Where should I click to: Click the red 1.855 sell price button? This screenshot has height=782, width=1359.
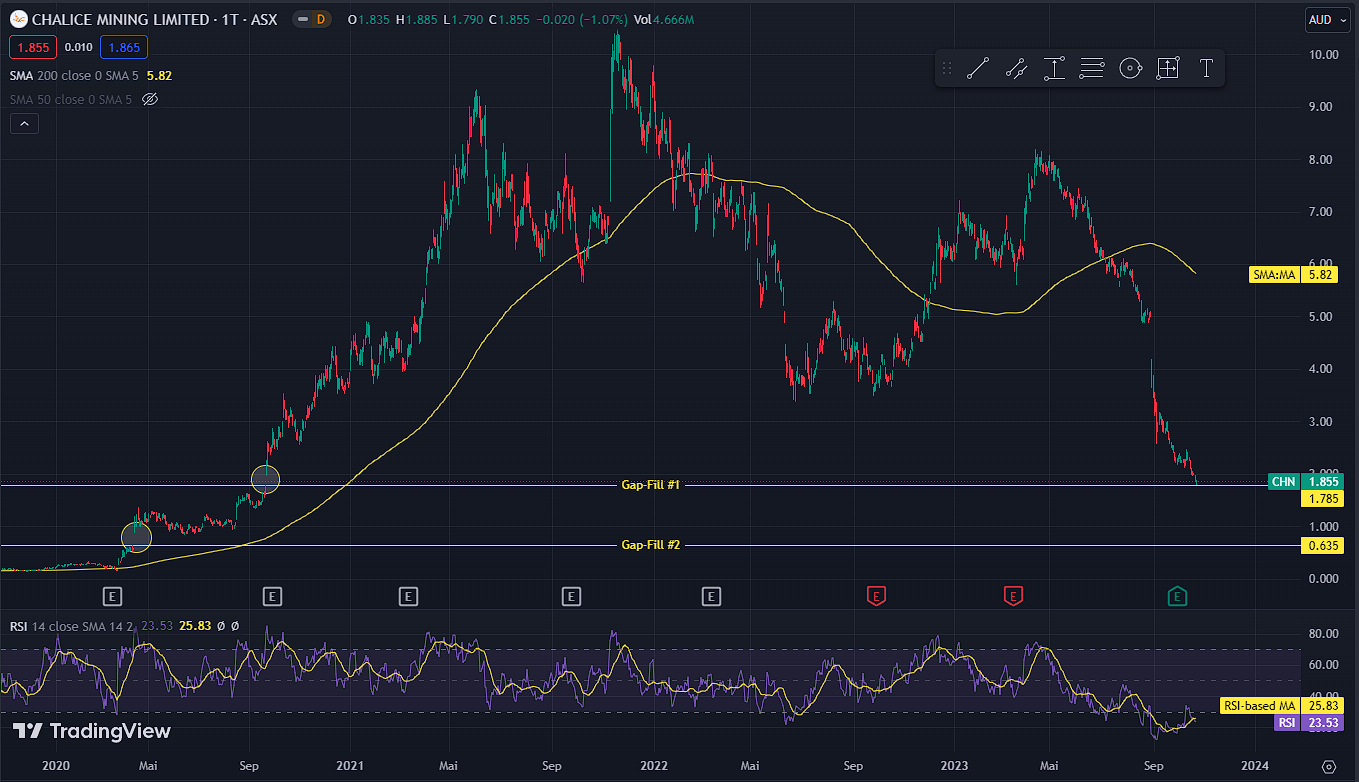(x=32, y=46)
